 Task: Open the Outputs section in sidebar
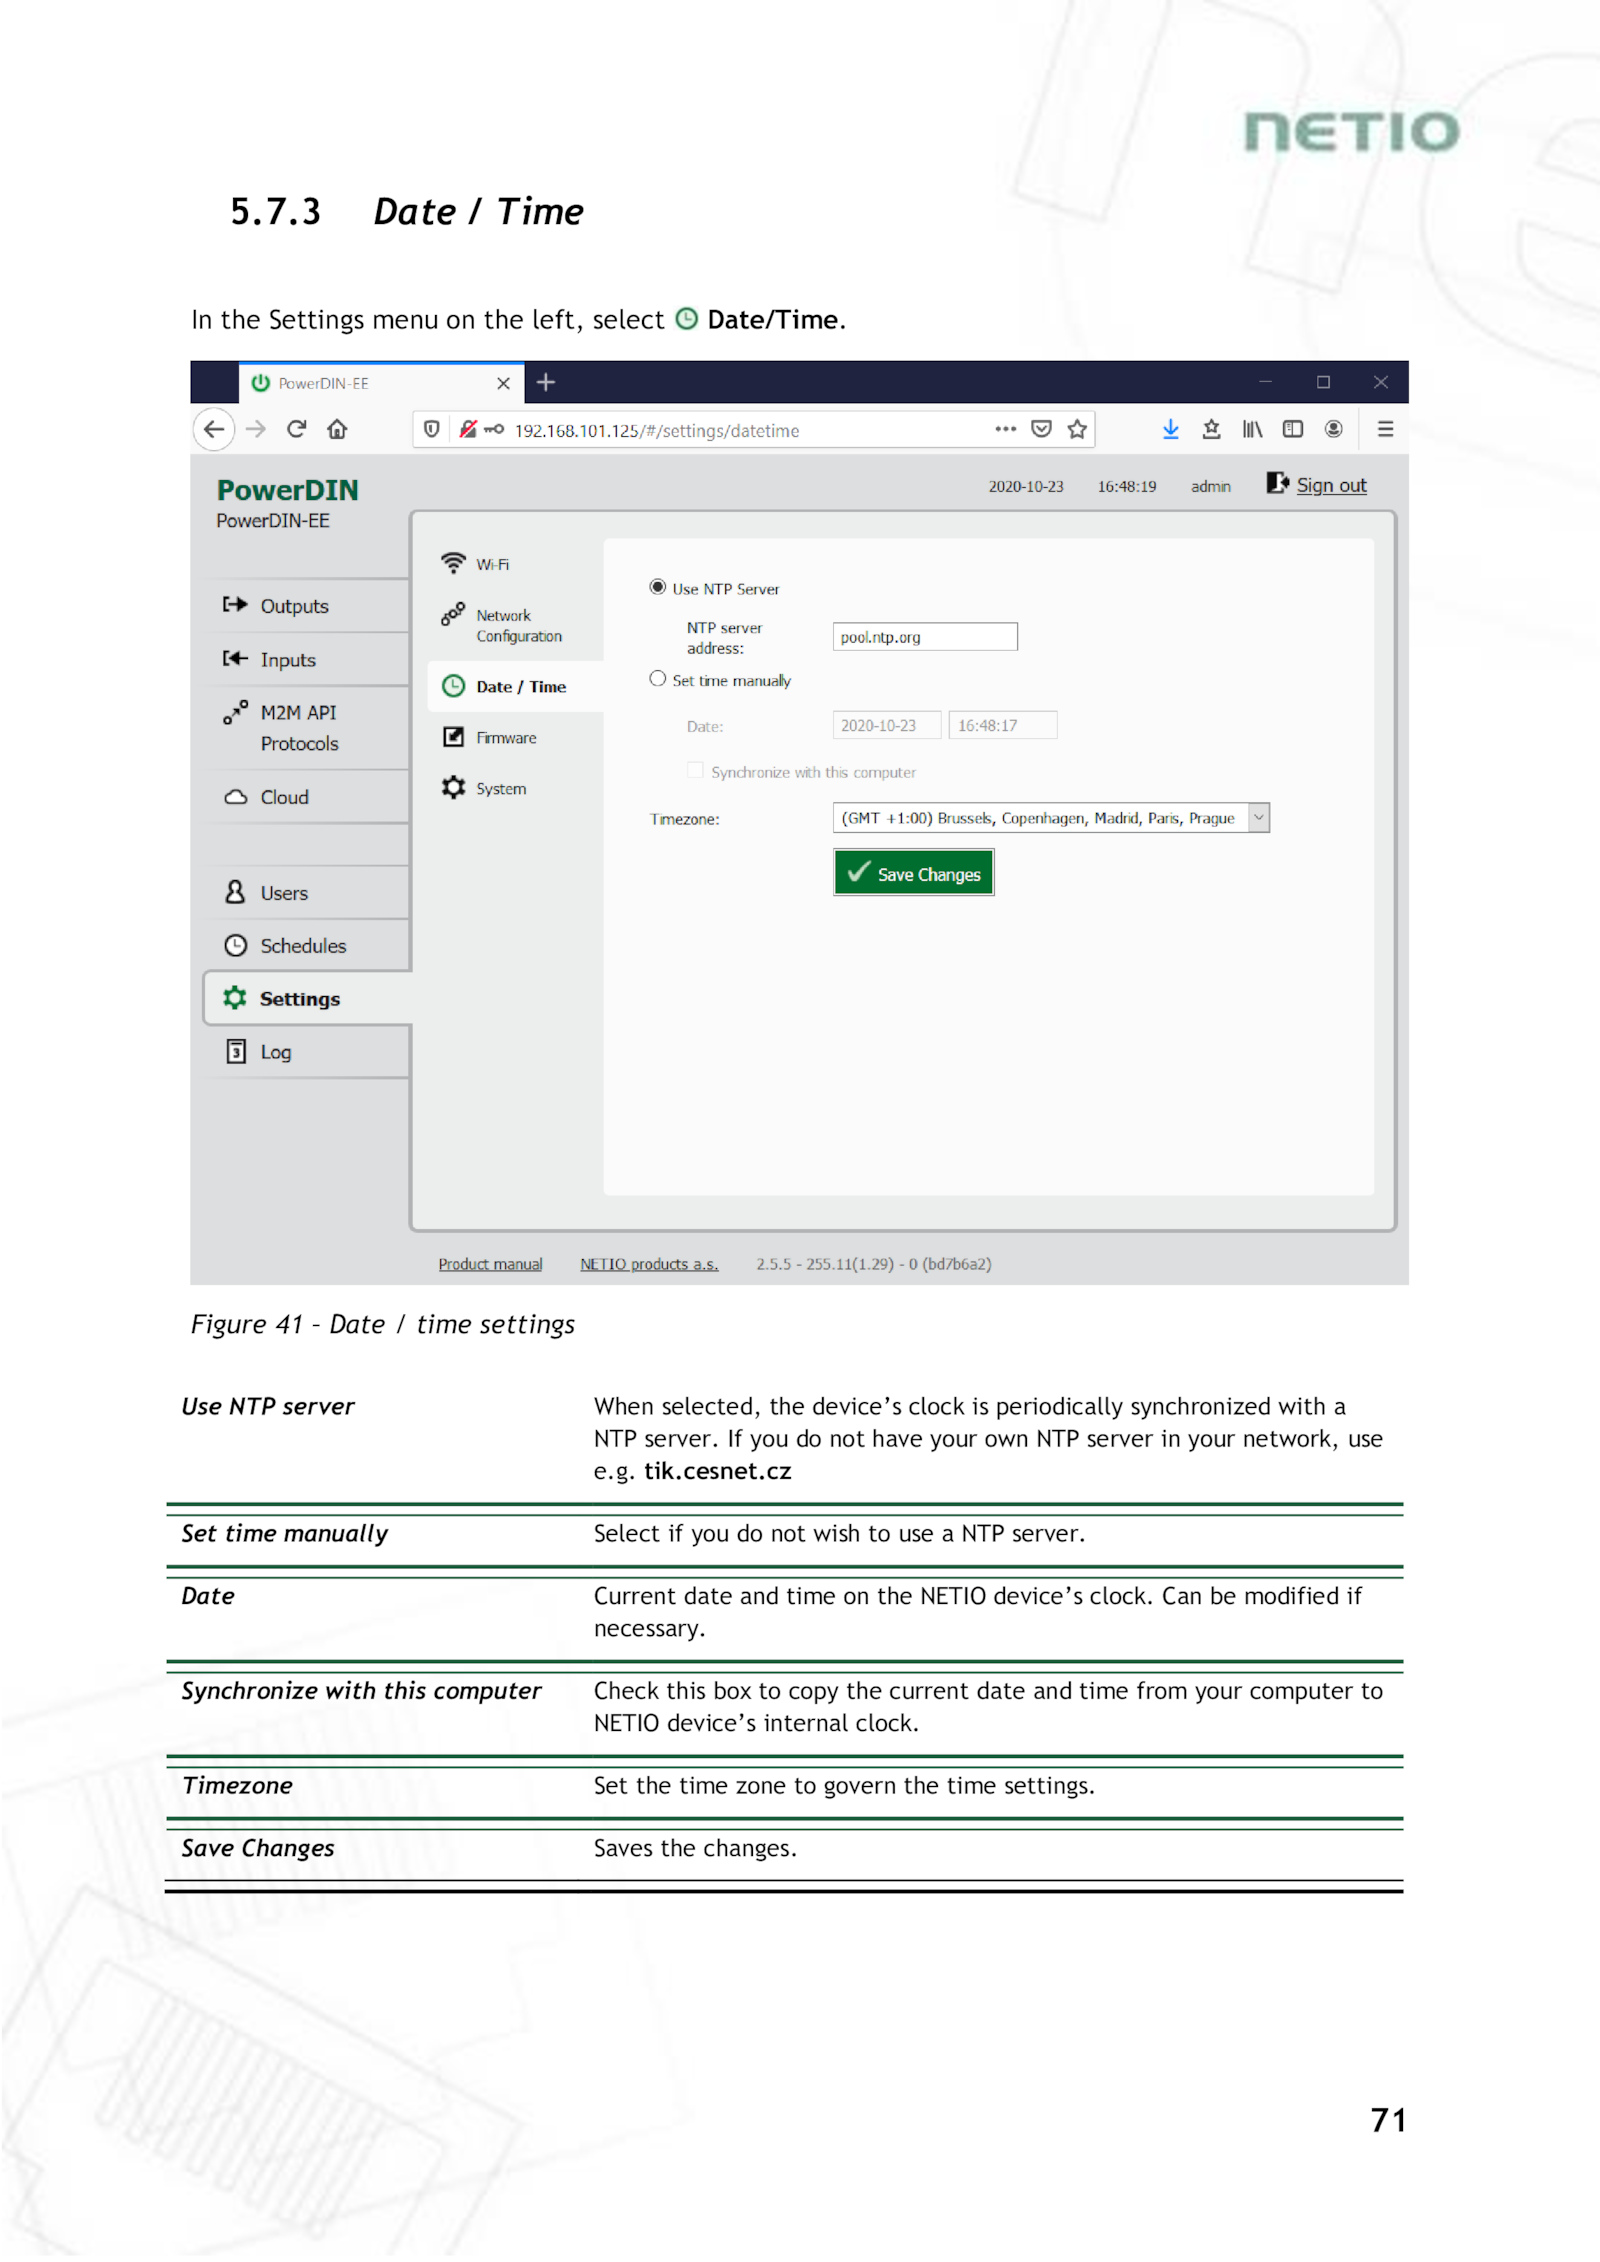coord(294,606)
